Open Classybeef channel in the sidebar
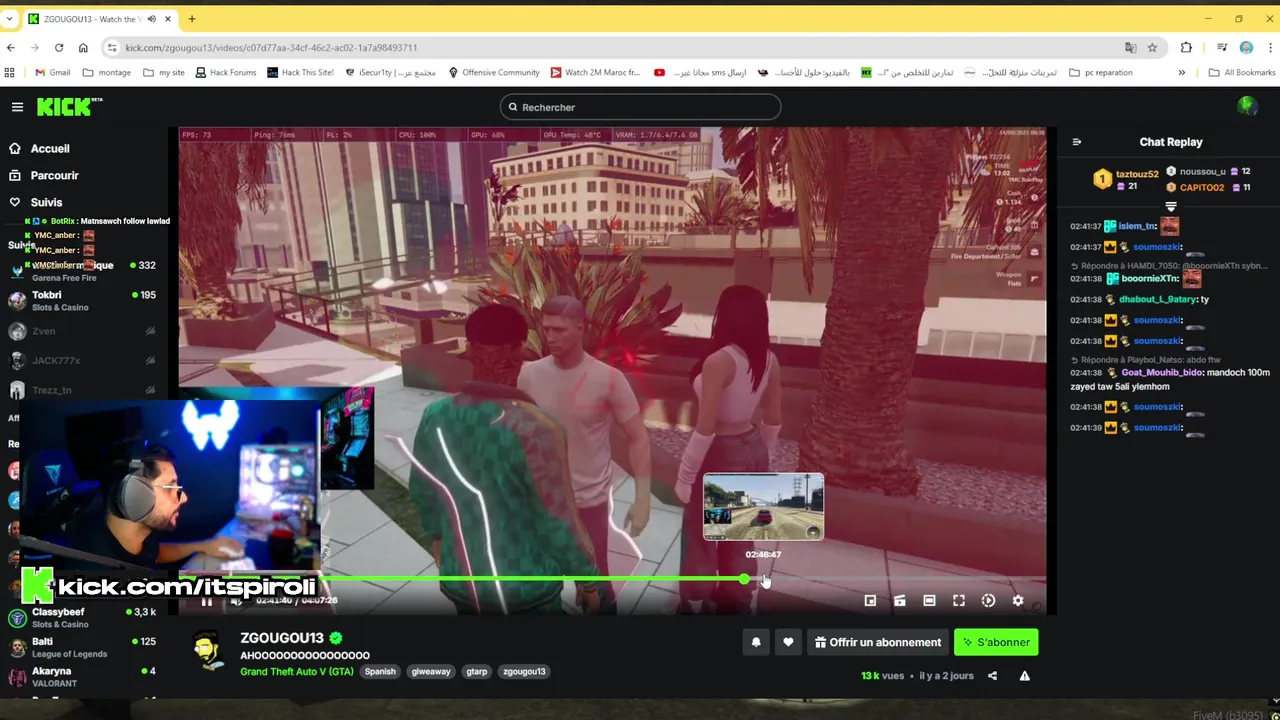 [84, 617]
